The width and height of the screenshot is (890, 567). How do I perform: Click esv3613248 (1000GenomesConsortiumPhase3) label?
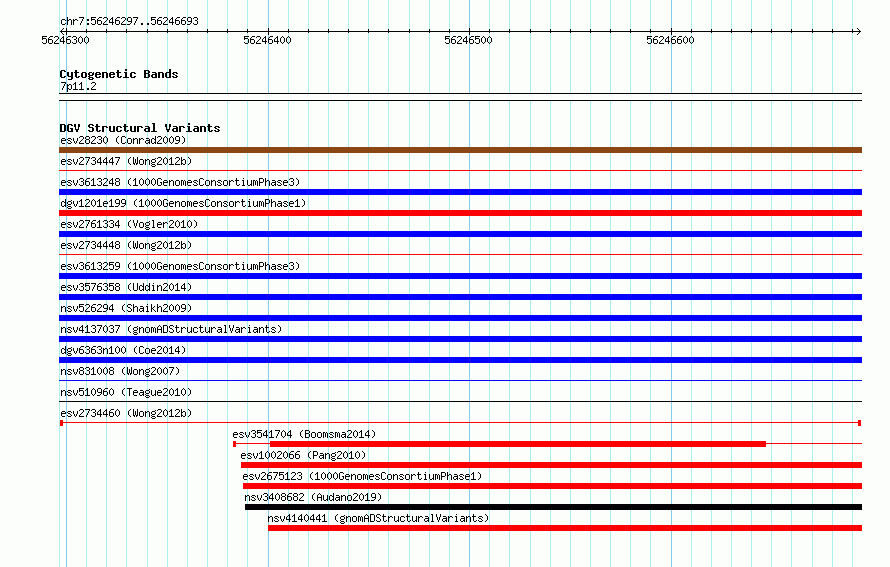180,182
